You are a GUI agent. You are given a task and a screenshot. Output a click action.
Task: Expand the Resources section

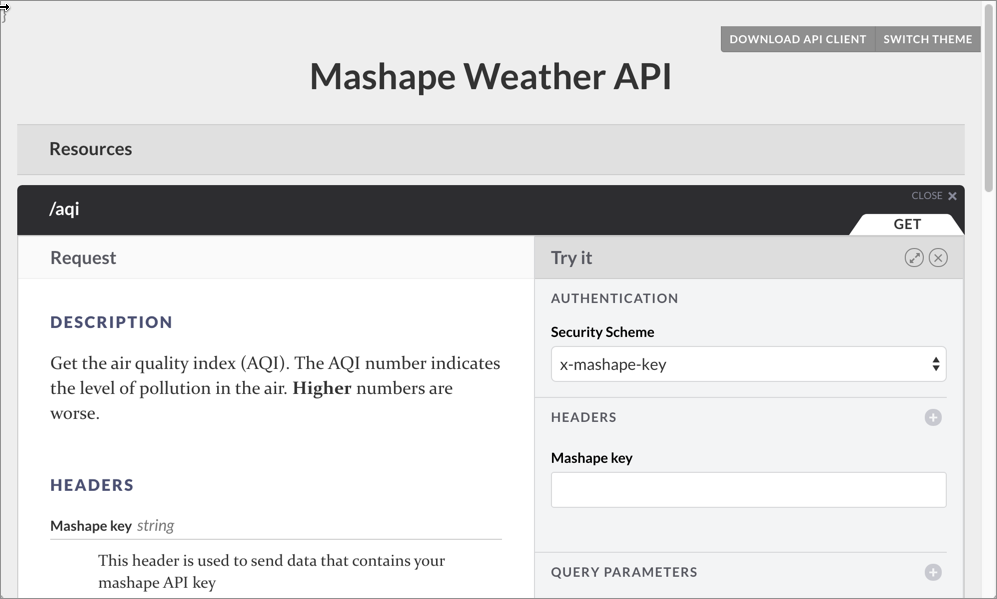[91, 148]
